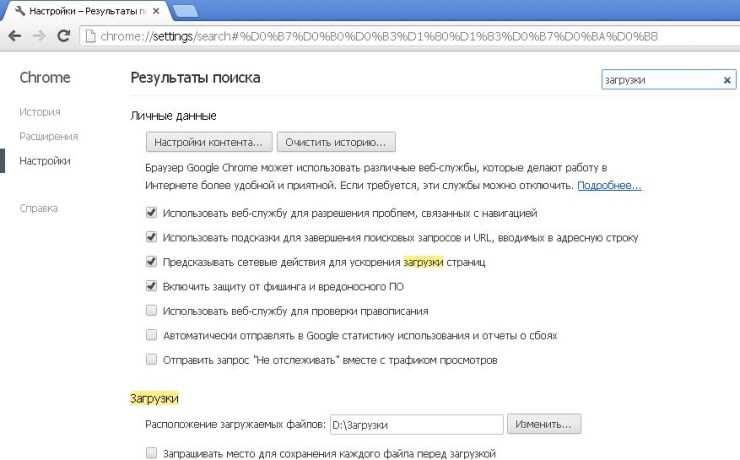This screenshot has height=460, width=740.
Task: Check Запрашивать место для сохранения файла
Action: (x=151, y=453)
